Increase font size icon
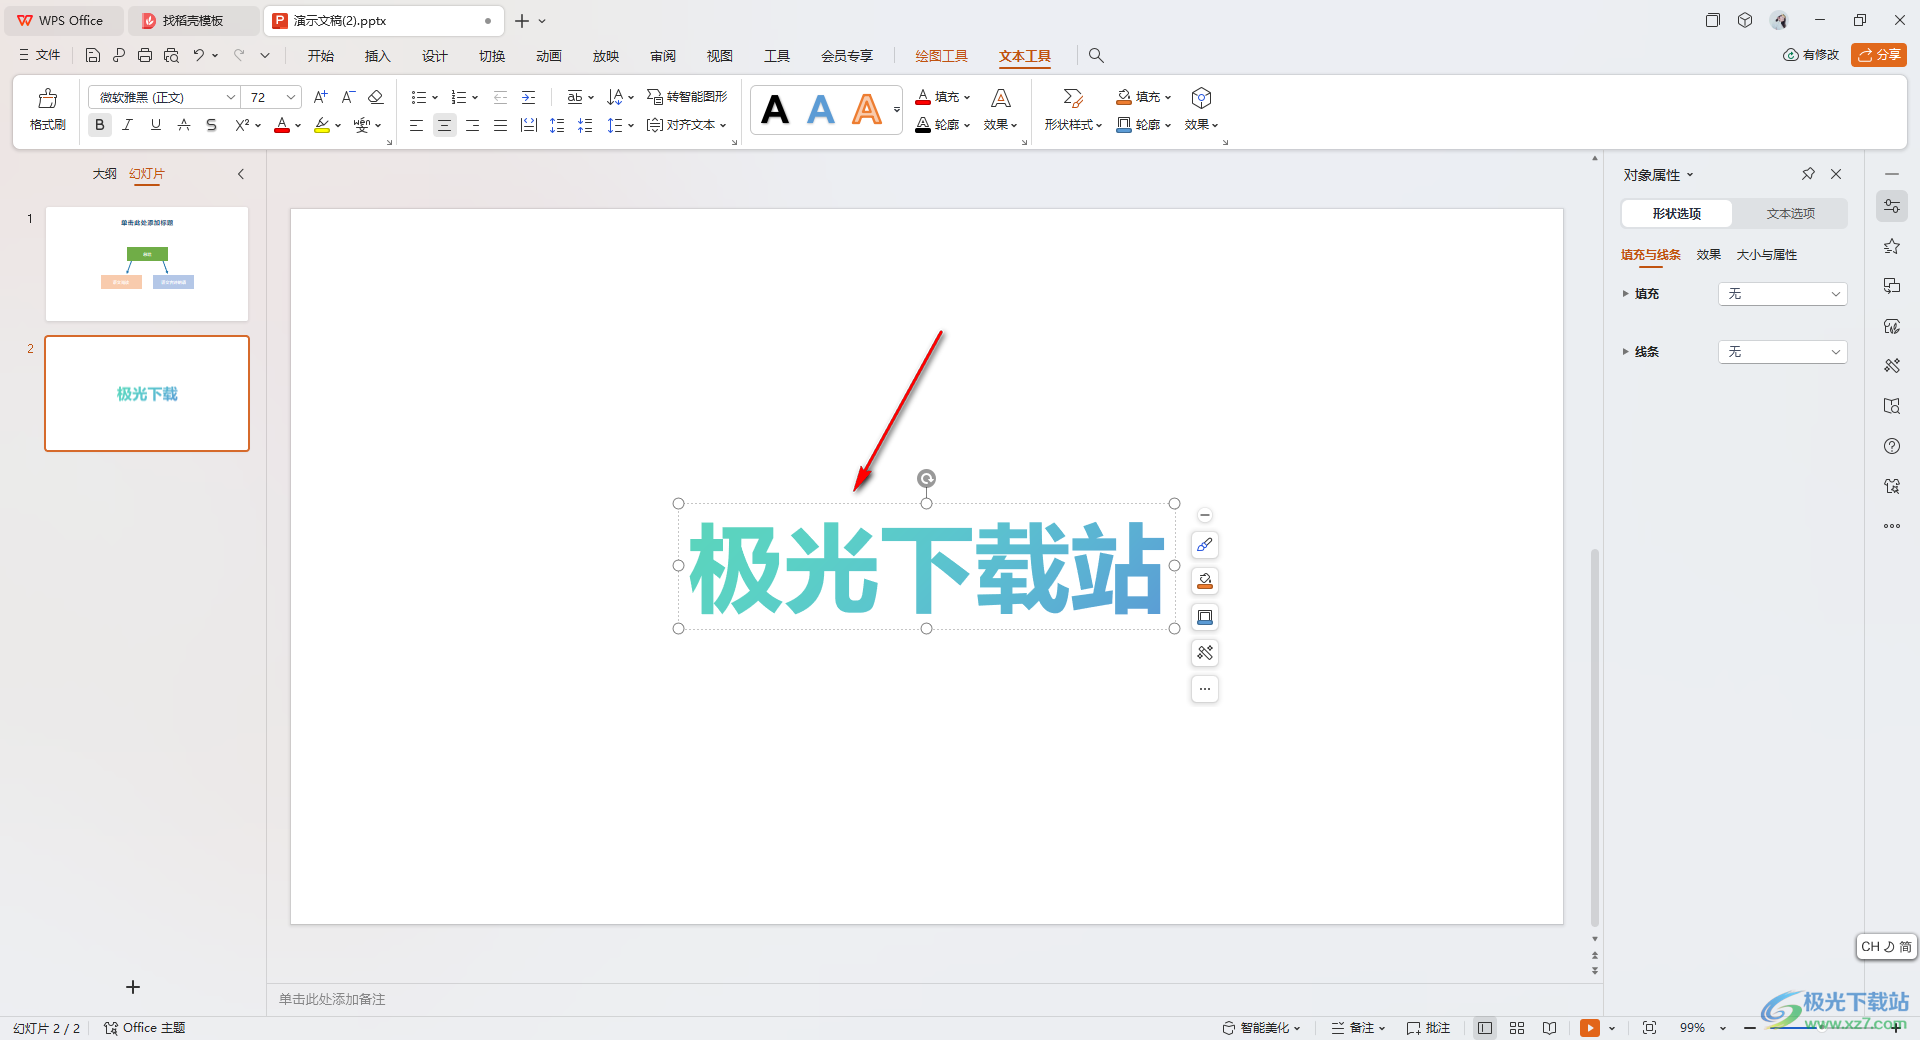This screenshot has height=1040, width=1920. 320,97
